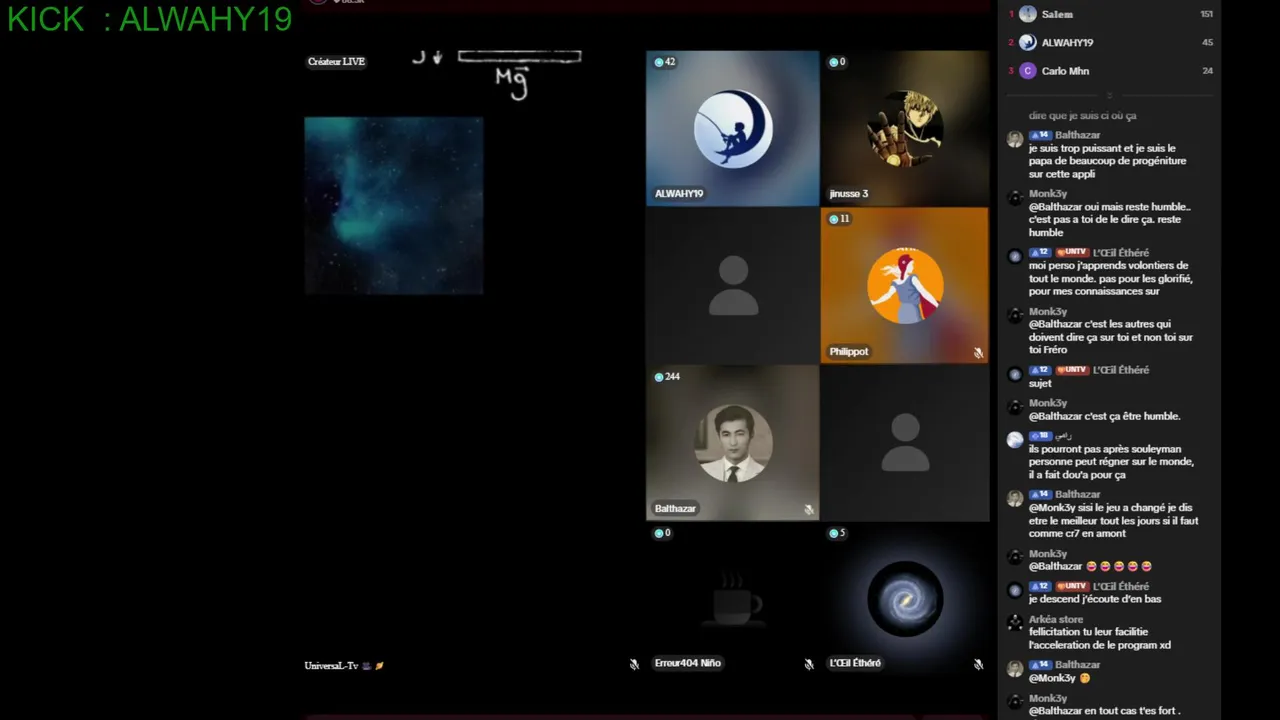The height and width of the screenshot is (720, 1280).
Task: Click UNTV badge above 'je descend j'écoute'
Action: point(1072,586)
